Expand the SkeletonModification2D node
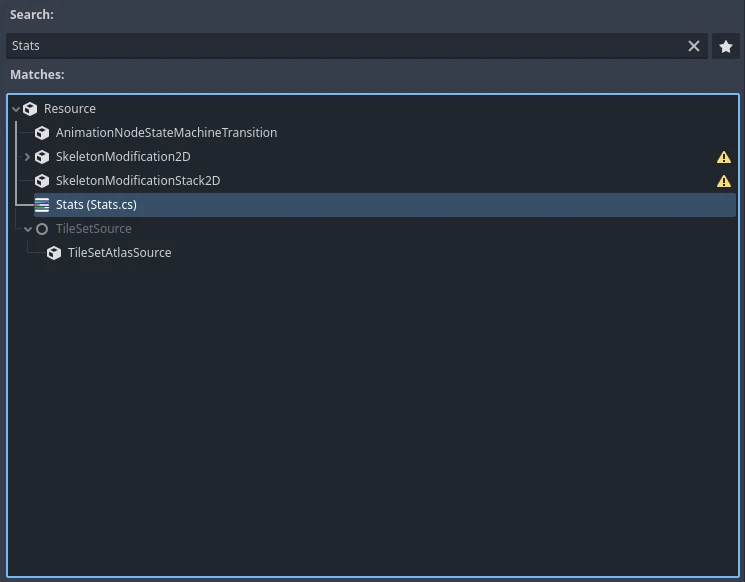The height and width of the screenshot is (582, 745). point(28,157)
